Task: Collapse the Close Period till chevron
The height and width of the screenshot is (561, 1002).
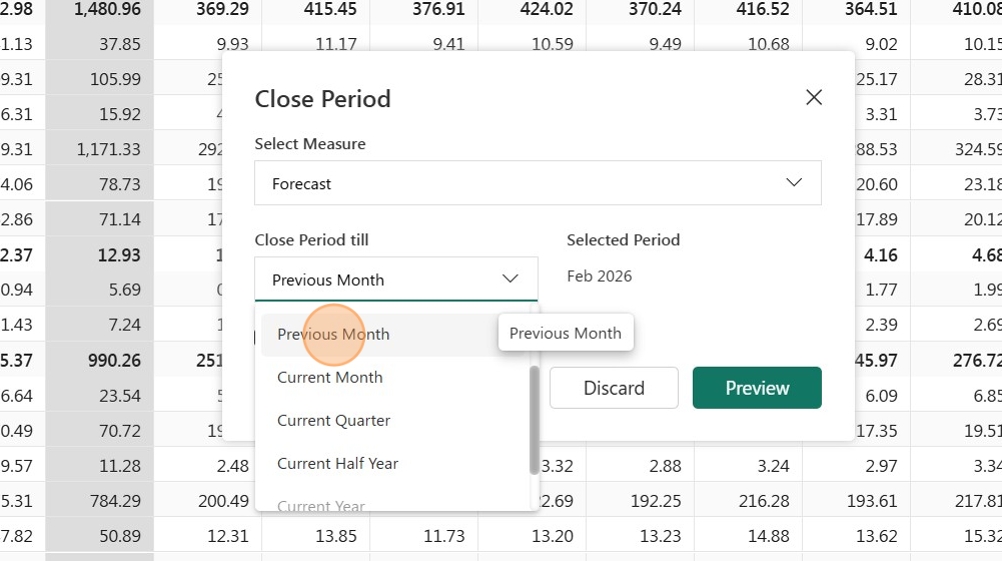Action: 510,279
